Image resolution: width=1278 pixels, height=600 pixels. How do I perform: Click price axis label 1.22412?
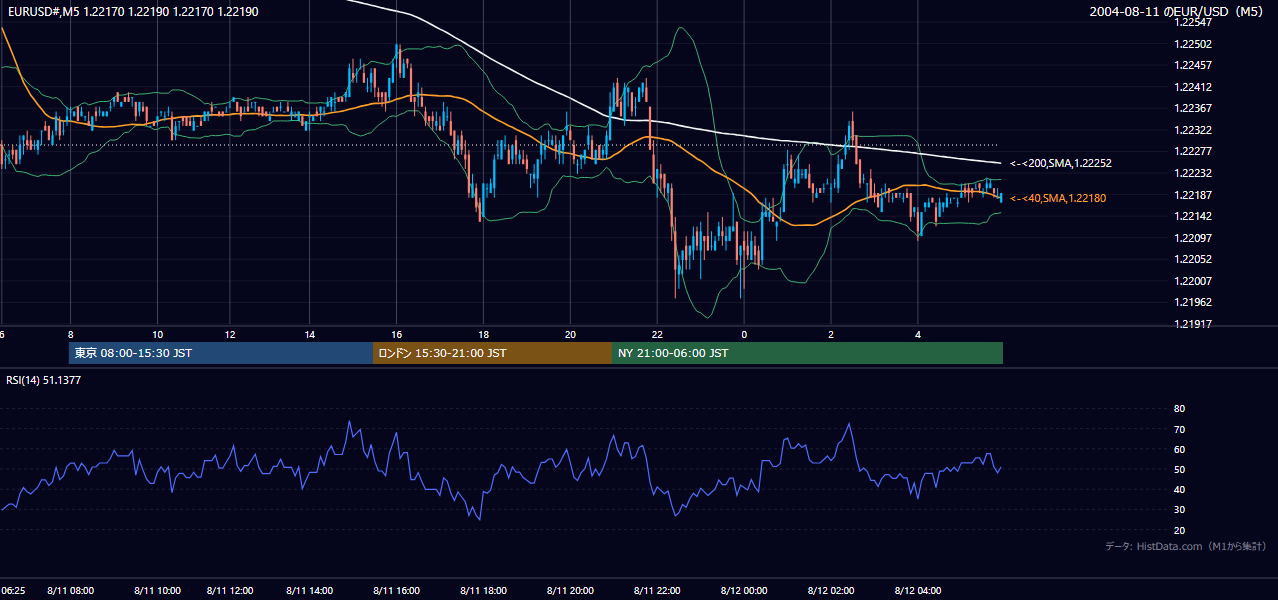click(x=1193, y=87)
